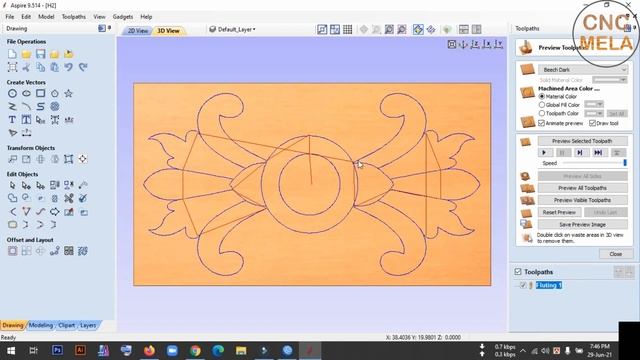Open the Gadgets menu
Screen dimensions: 640x360
click(x=123, y=17)
